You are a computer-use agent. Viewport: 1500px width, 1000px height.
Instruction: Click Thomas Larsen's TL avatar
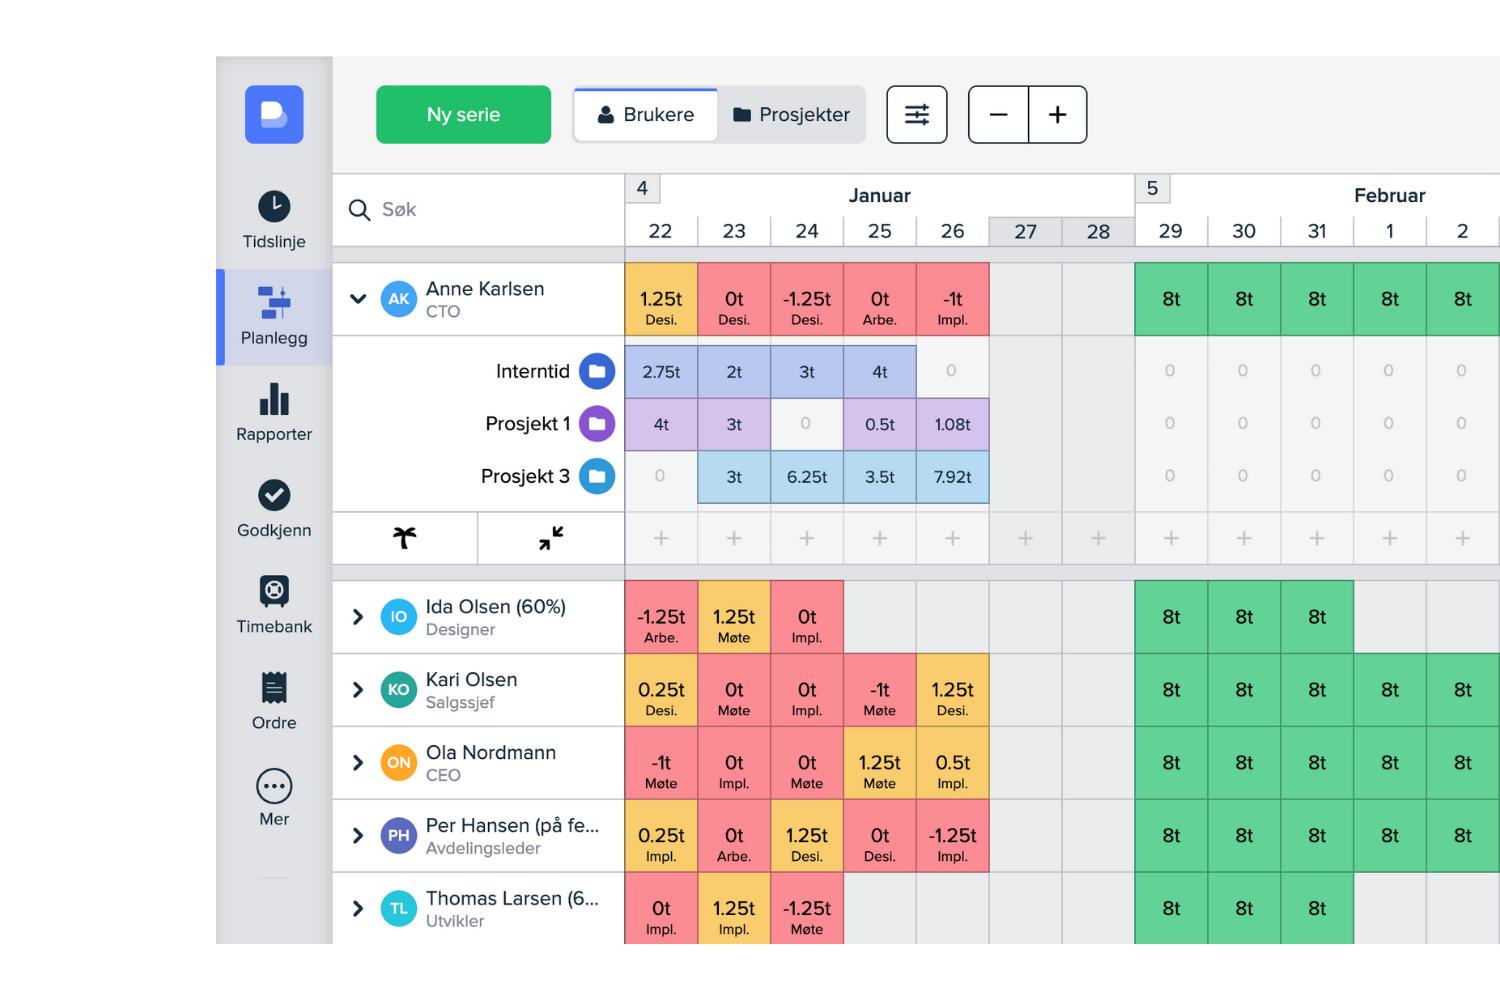[x=398, y=909]
